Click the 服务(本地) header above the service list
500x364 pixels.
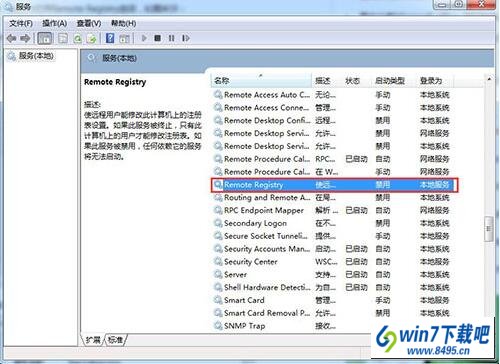click(x=119, y=58)
